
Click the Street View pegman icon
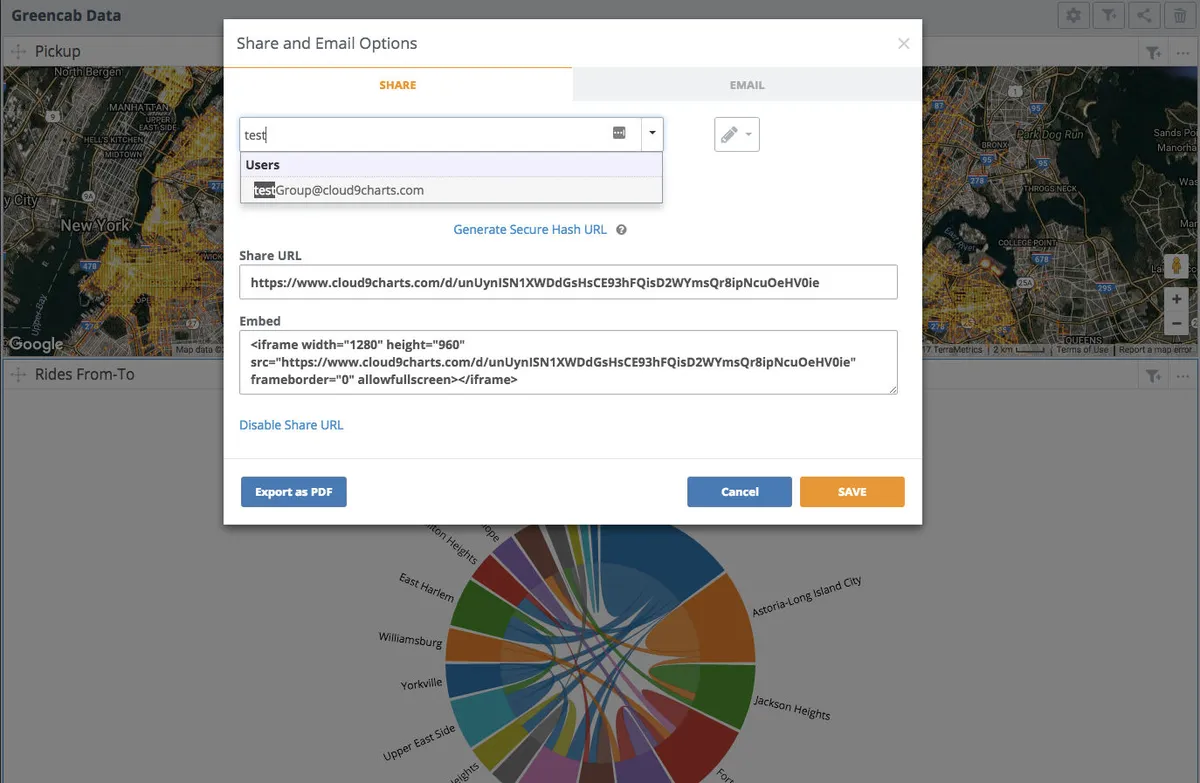coord(1176,267)
